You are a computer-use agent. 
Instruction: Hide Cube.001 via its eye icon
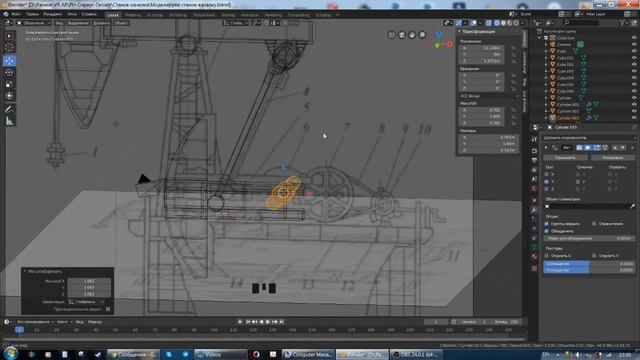(x=634, y=58)
